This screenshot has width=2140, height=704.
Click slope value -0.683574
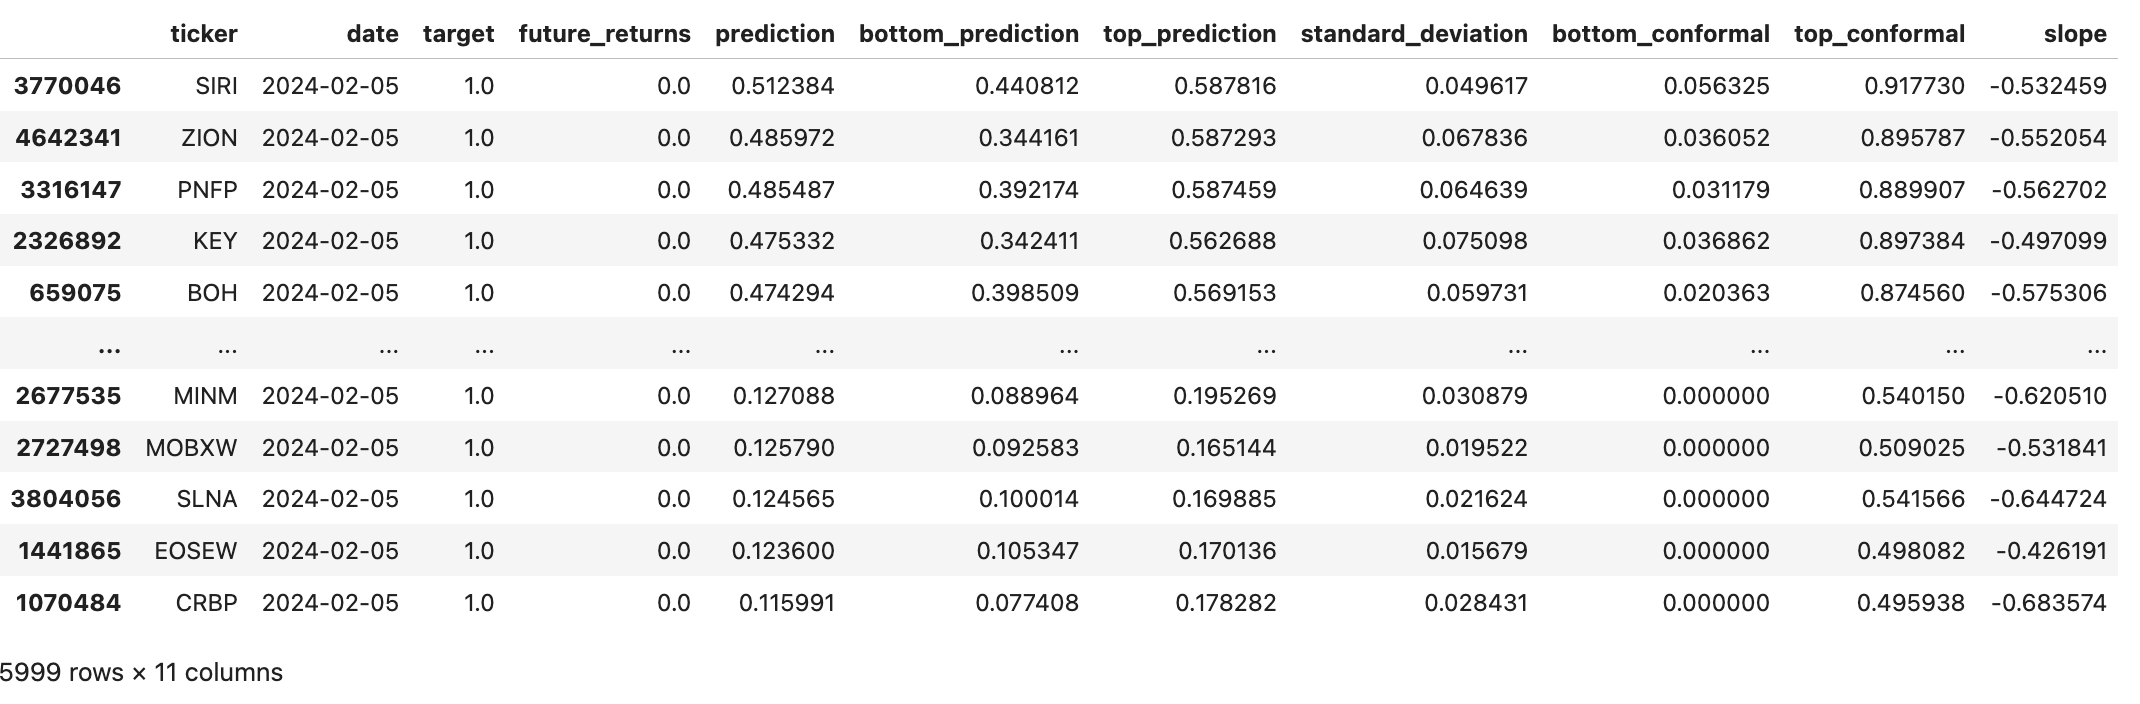tap(2048, 603)
